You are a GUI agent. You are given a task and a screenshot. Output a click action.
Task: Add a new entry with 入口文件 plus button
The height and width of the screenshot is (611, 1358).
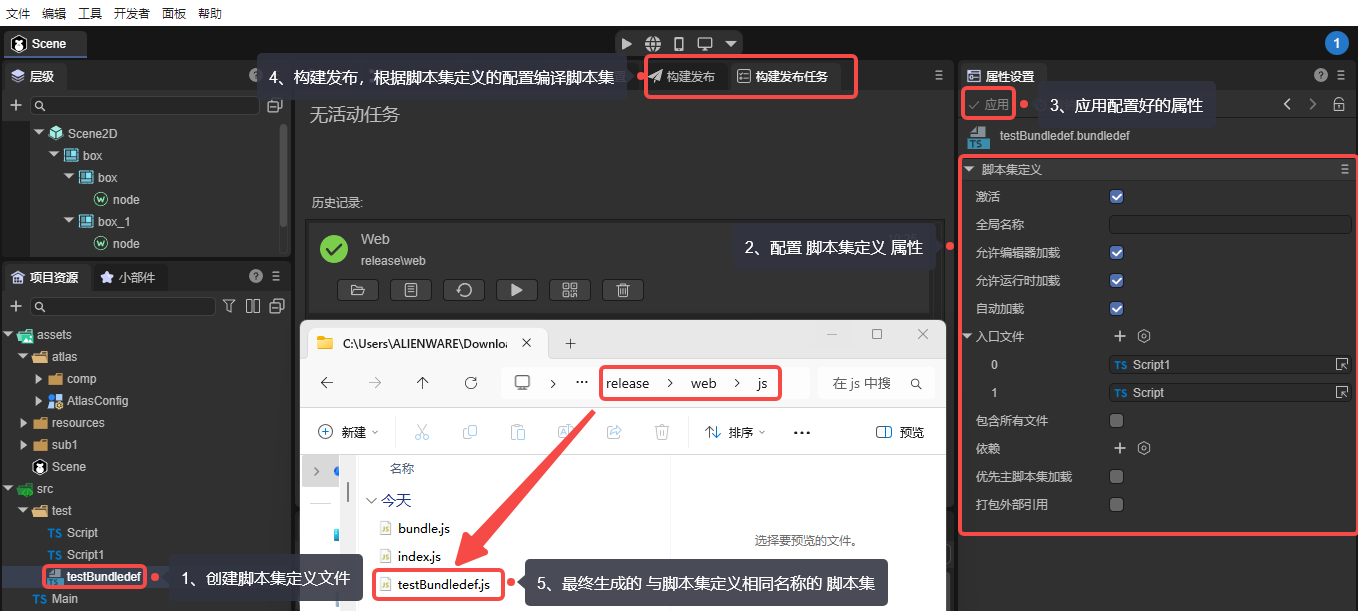[1120, 337]
